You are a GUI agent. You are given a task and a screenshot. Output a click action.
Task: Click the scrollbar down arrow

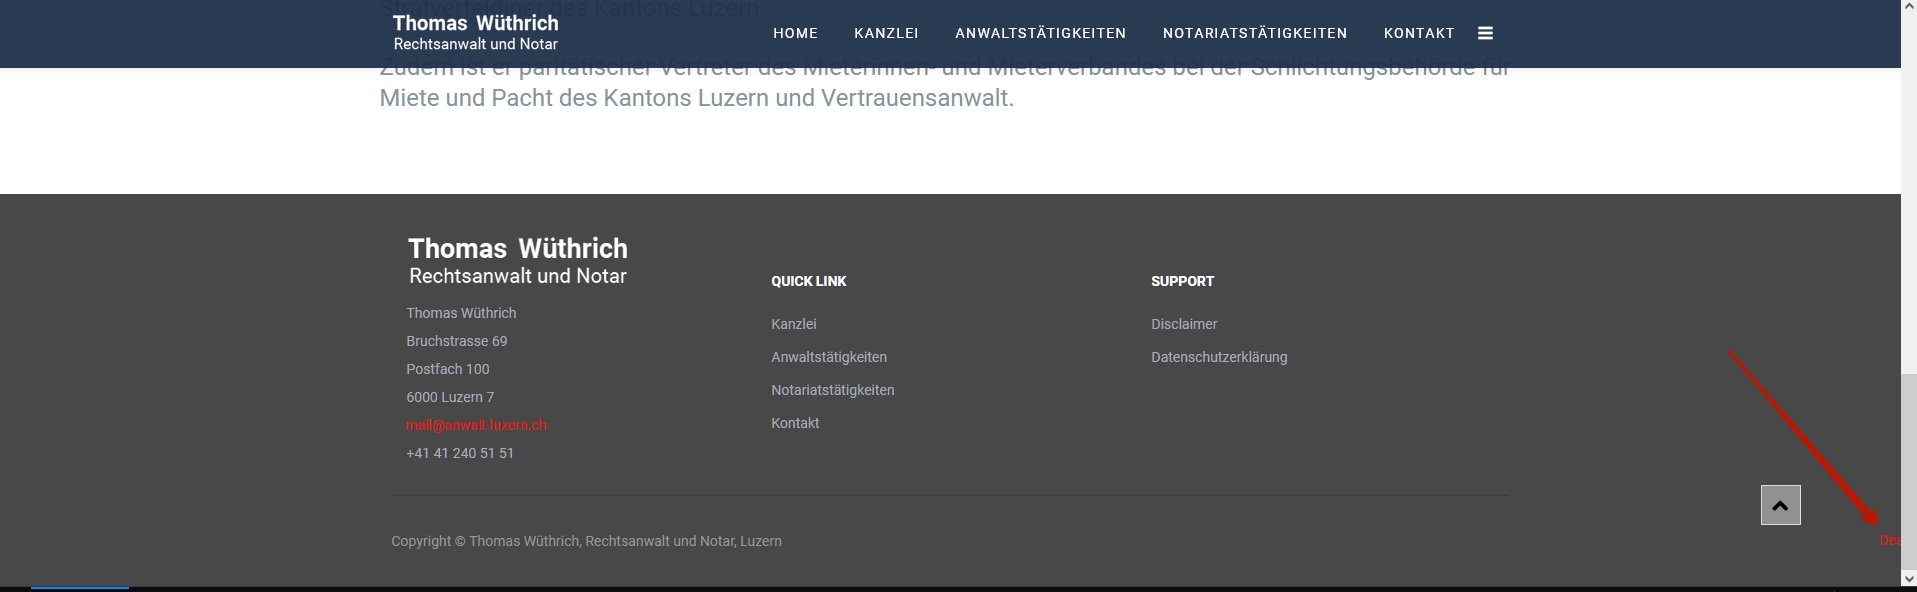[x=1908, y=579]
